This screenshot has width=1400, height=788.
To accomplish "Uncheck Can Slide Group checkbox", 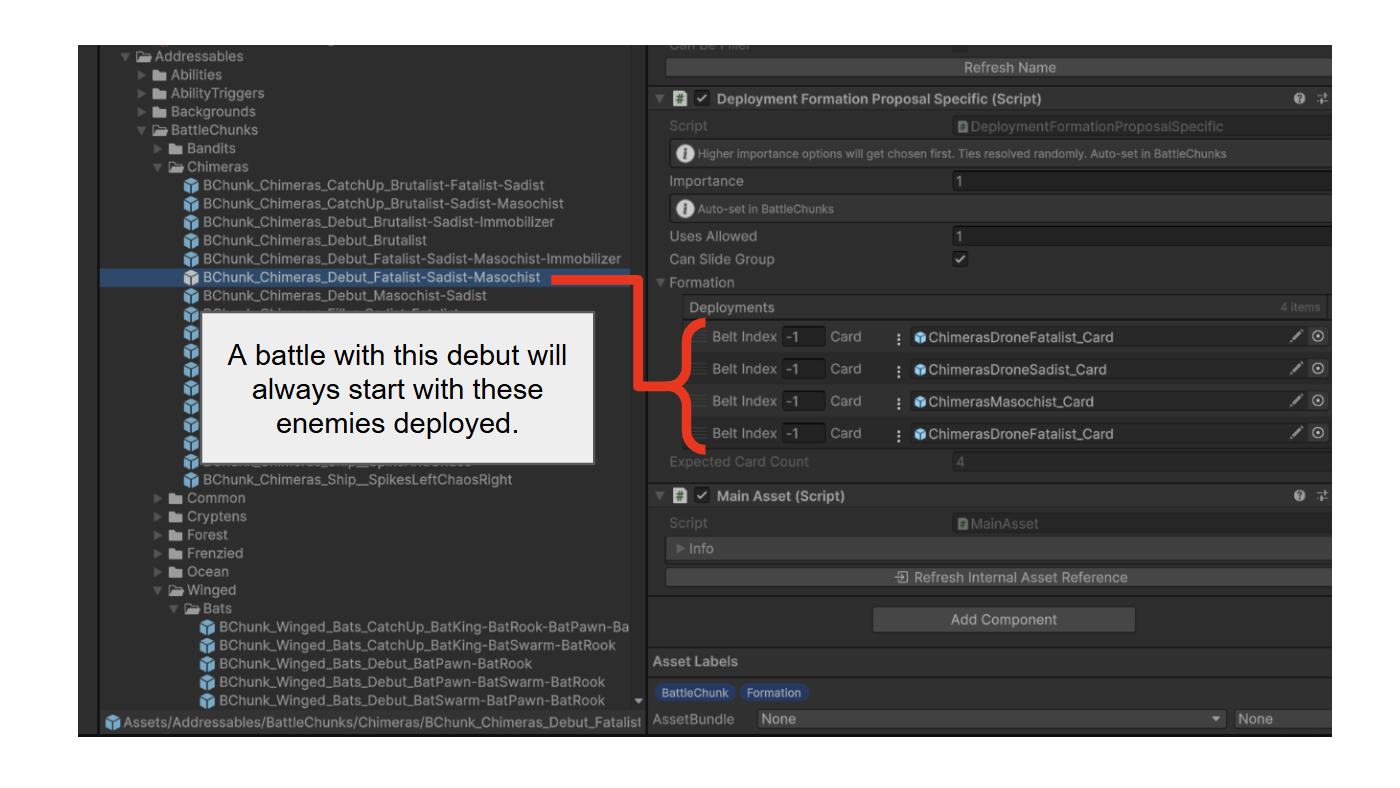I will coord(960,259).
